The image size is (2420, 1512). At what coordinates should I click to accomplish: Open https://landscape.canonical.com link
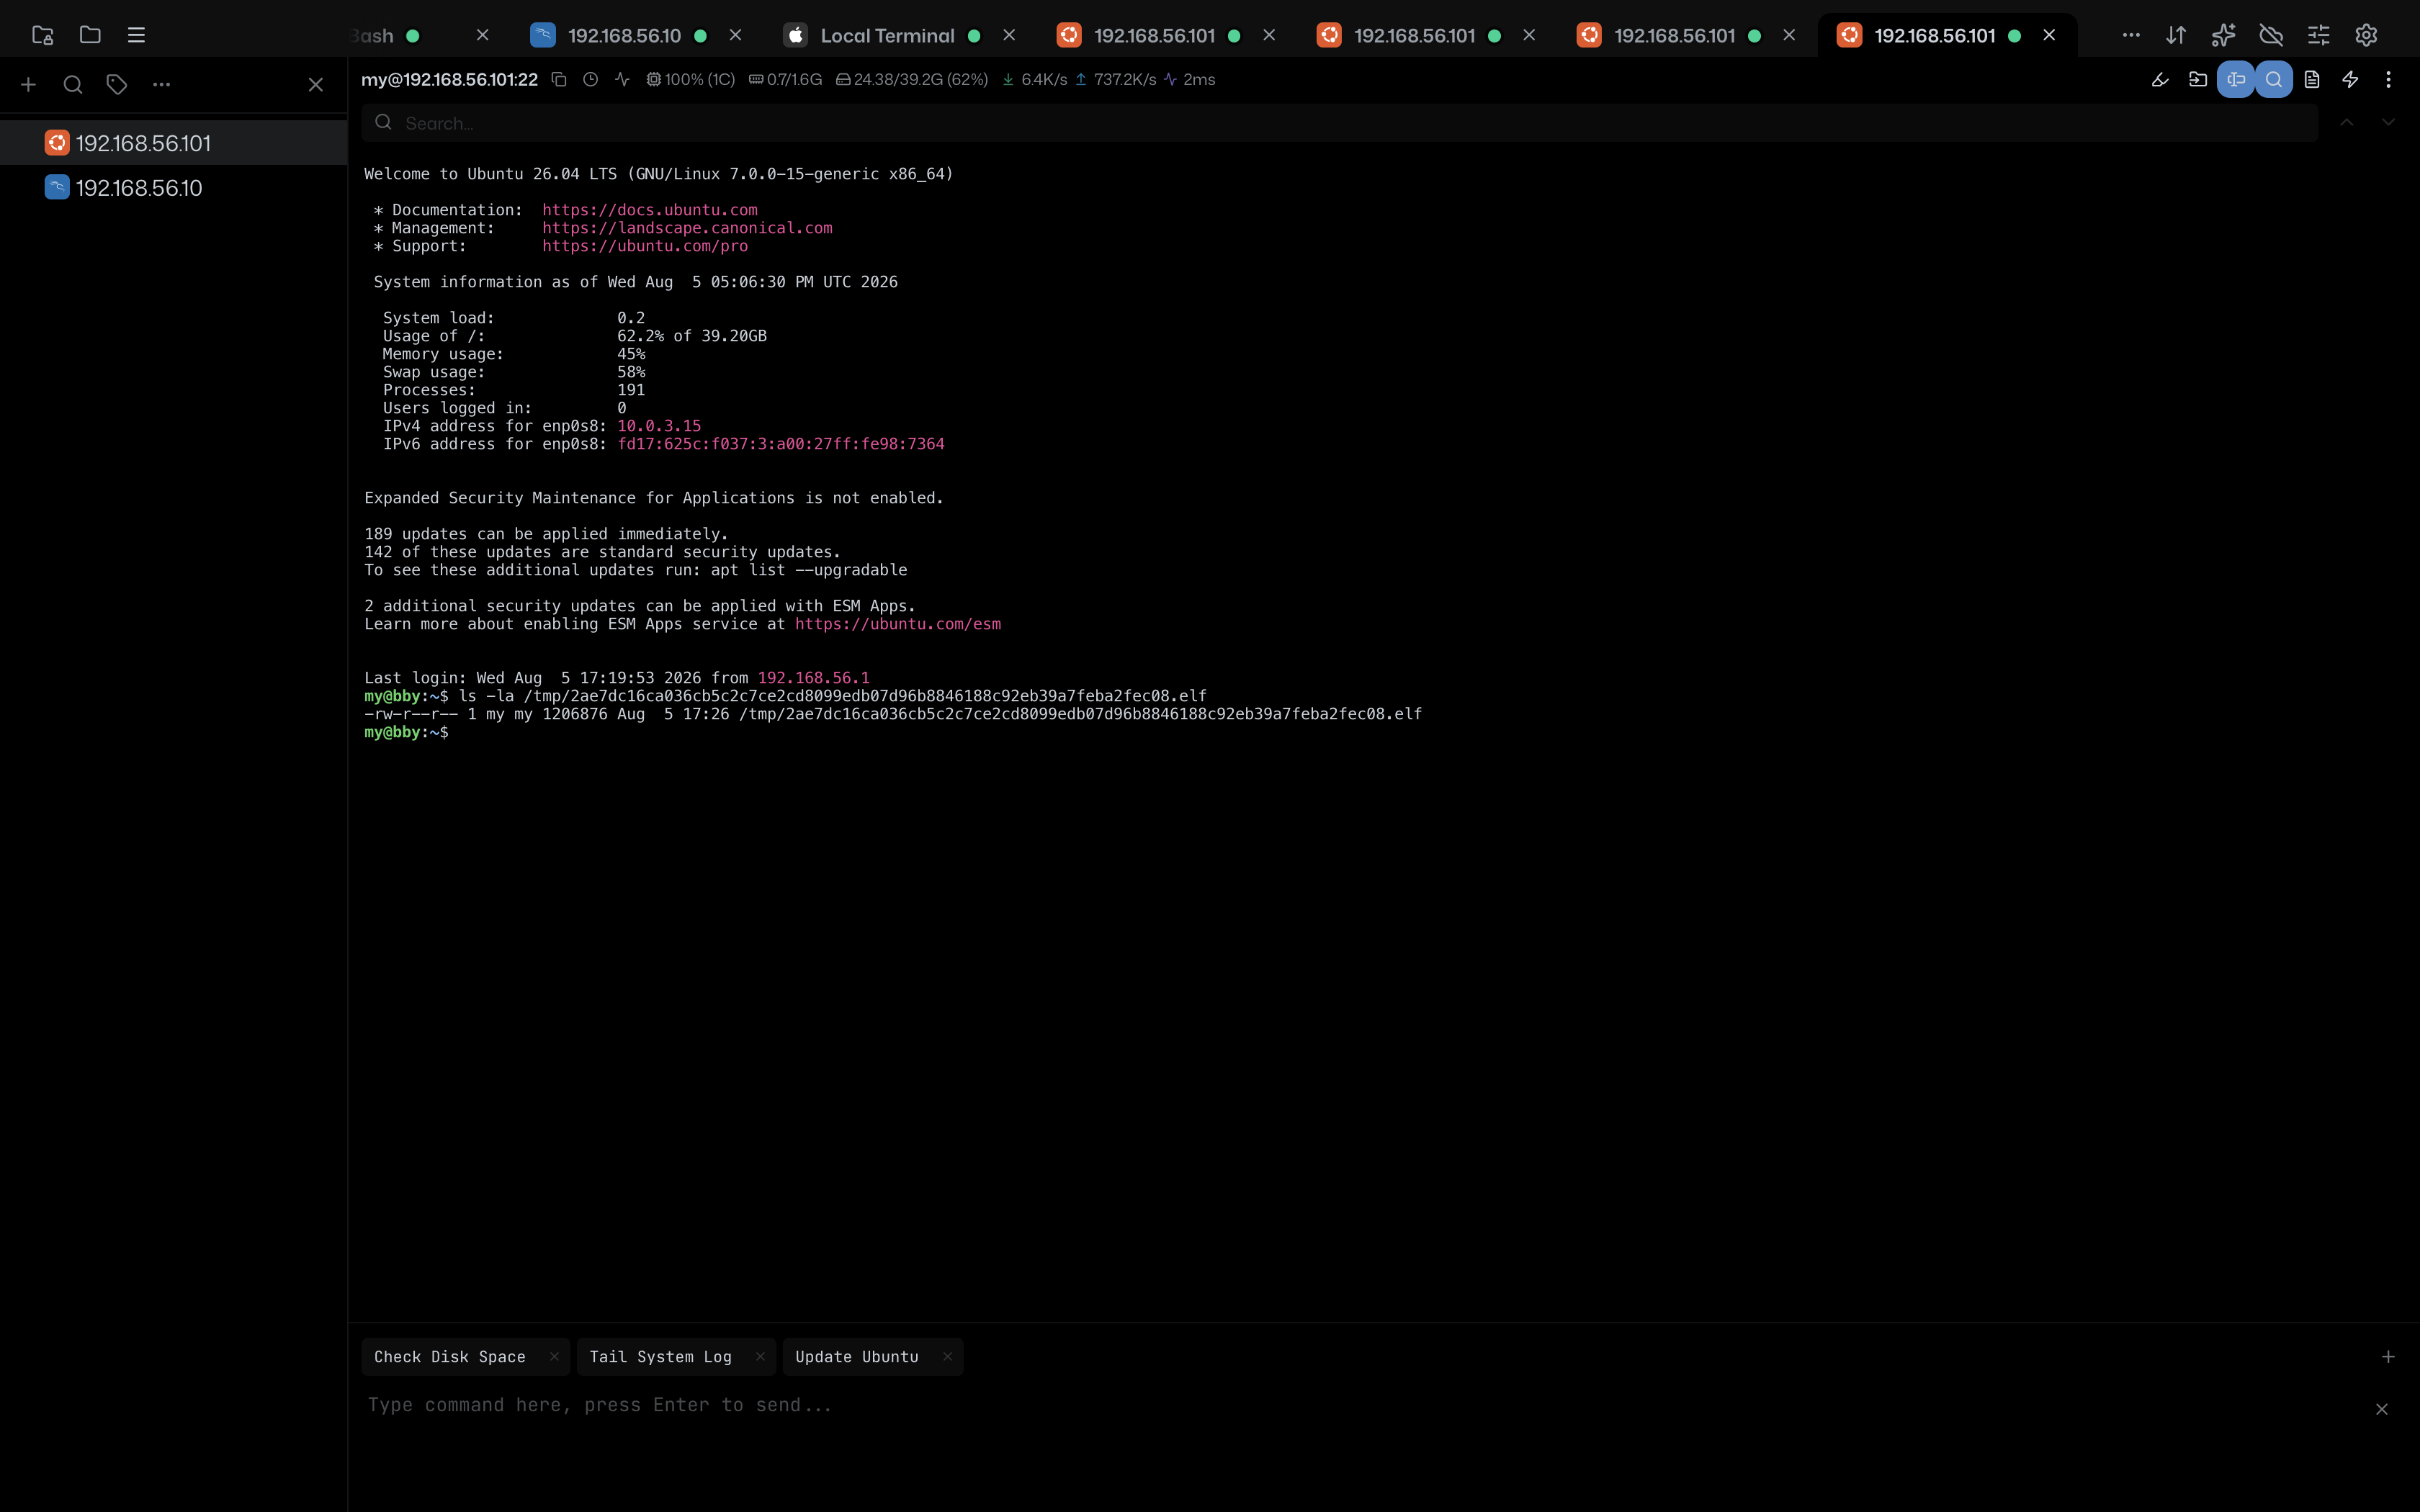coord(687,228)
